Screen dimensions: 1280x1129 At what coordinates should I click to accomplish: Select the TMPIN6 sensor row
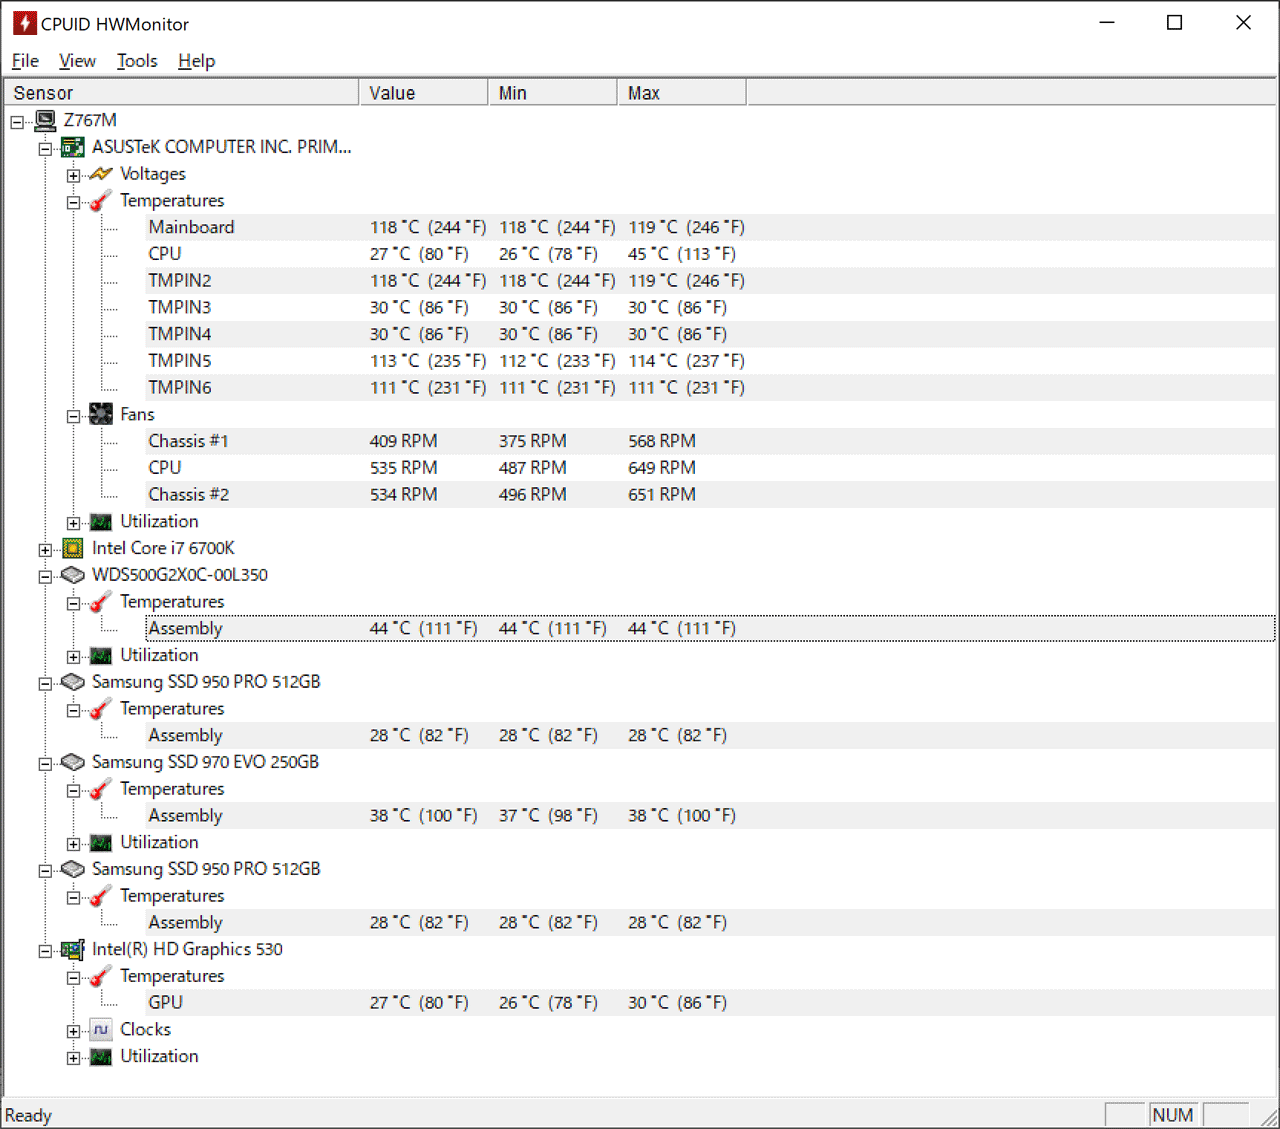click(710, 388)
